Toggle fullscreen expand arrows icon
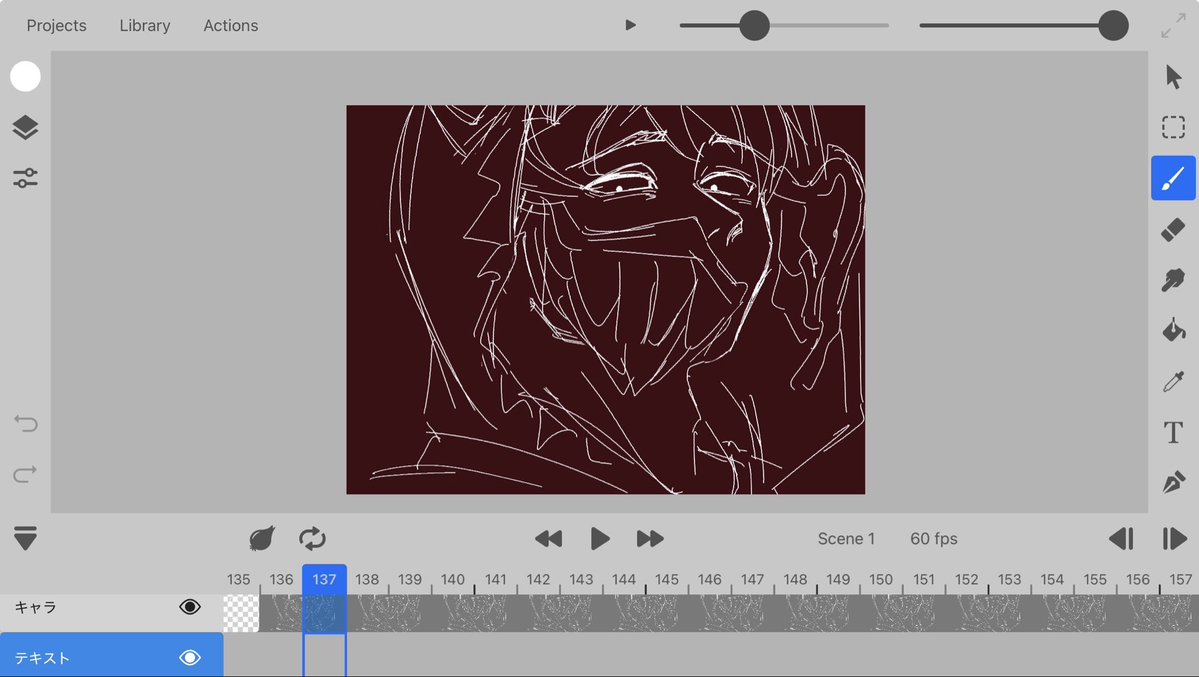 pos(1173,25)
